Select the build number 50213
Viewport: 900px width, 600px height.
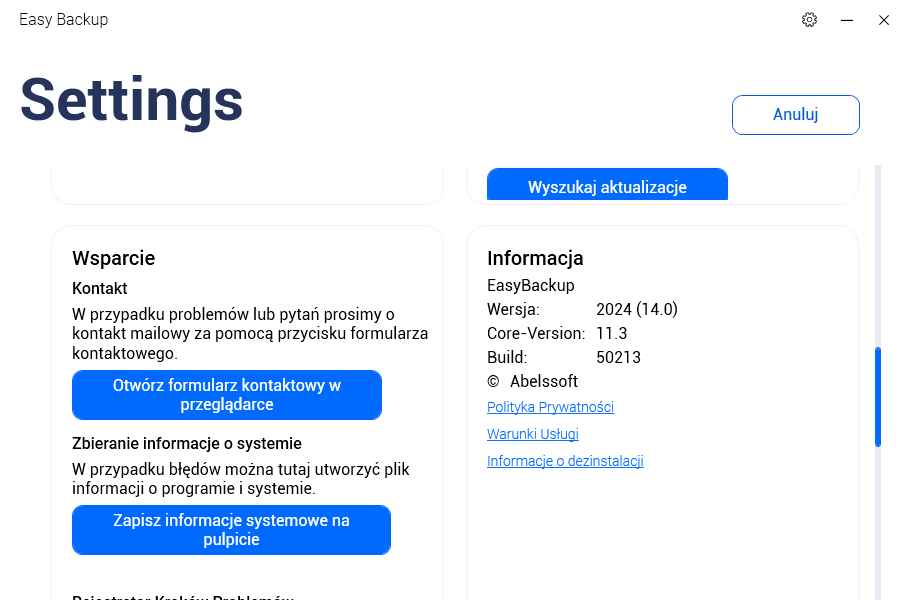(x=618, y=357)
